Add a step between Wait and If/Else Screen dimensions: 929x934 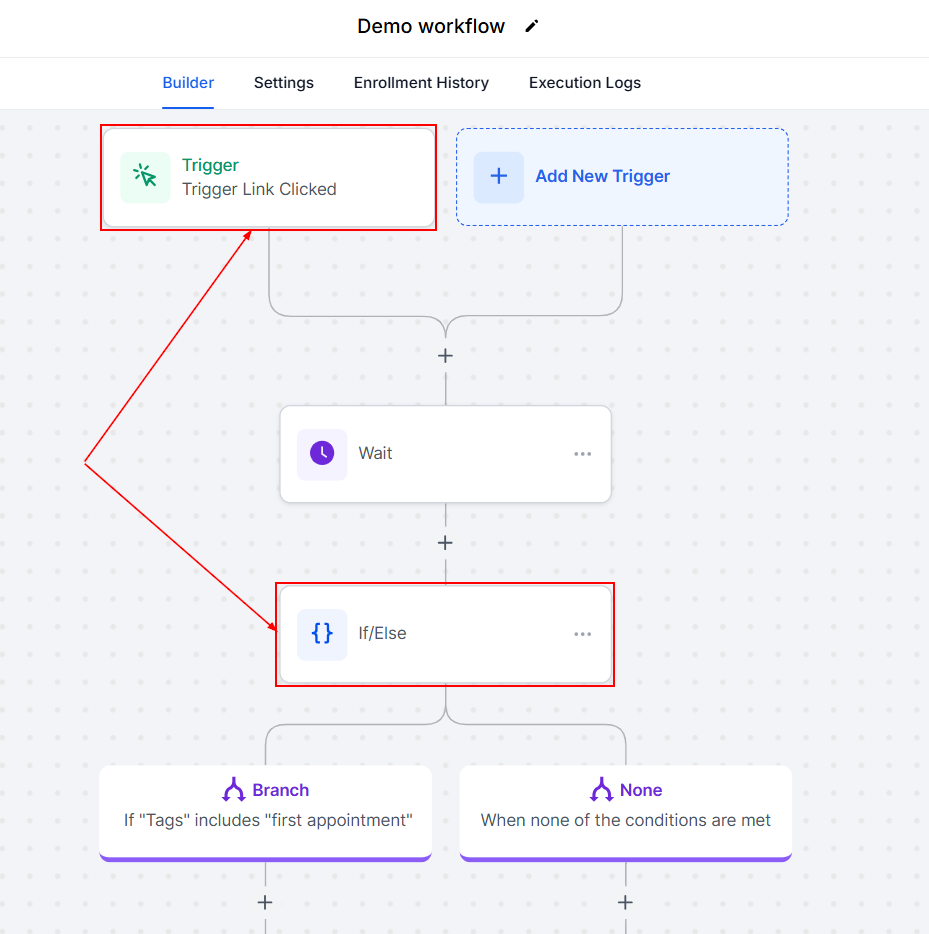coord(446,543)
